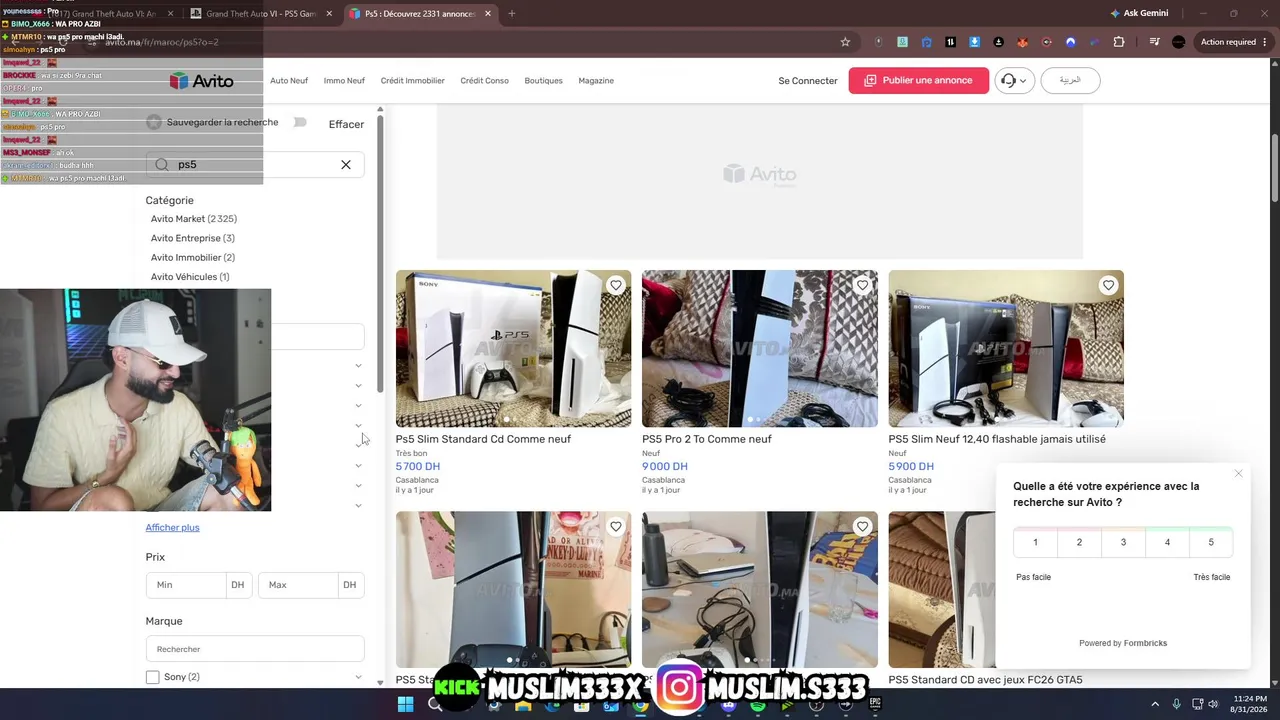The height and width of the screenshot is (720, 1280).
Task: Open the Auto Neuf menu item
Action: pyautogui.click(x=289, y=81)
